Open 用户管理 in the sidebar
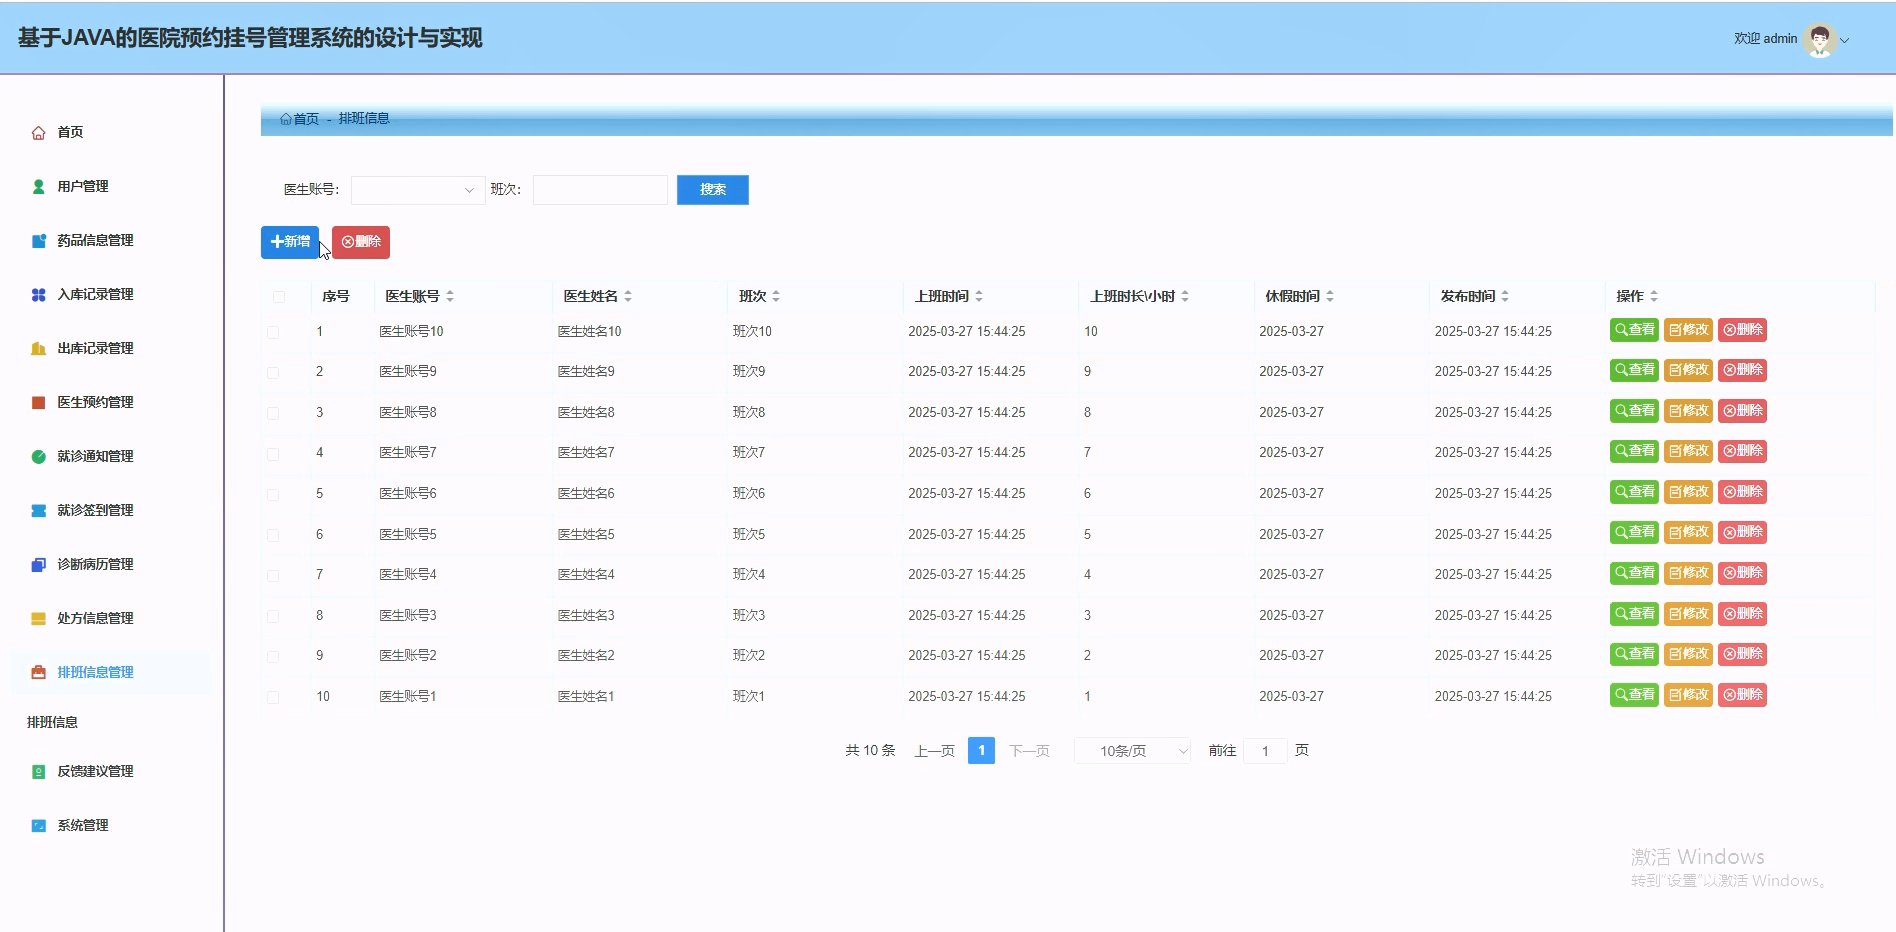 click(x=83, y=186)
